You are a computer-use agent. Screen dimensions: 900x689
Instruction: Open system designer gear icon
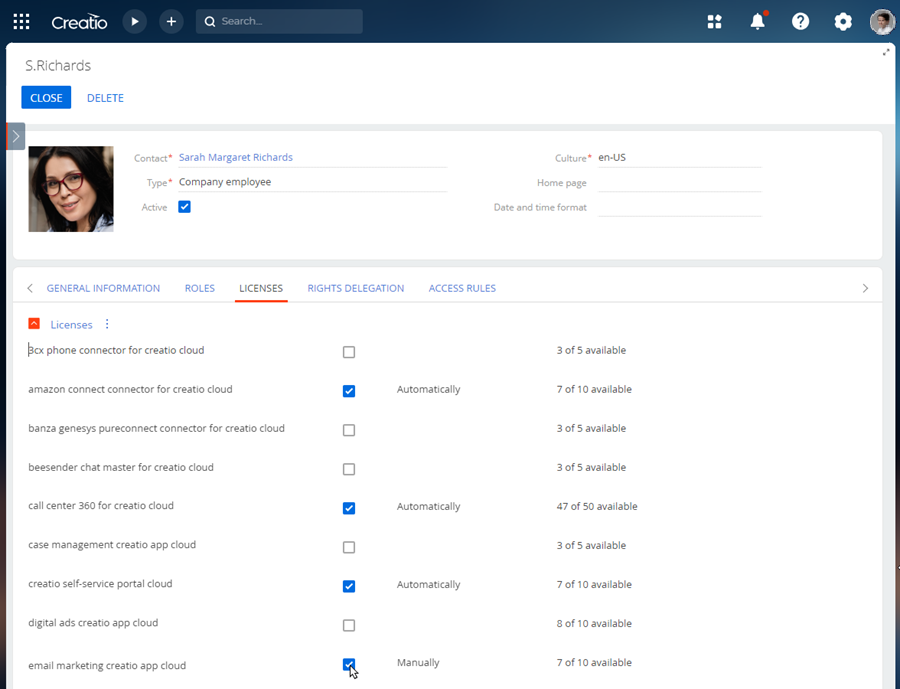(x=843, y=21)
